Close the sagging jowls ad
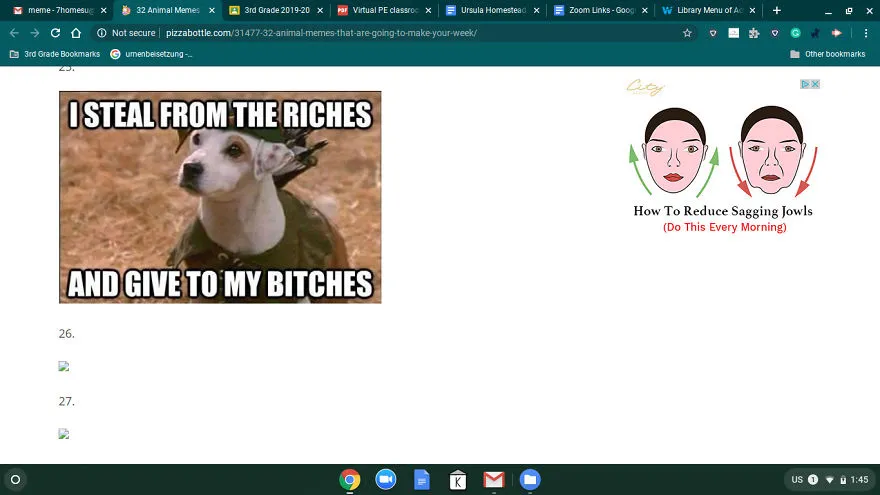Viewport: 880px width, 495px height. coord(815,84)
